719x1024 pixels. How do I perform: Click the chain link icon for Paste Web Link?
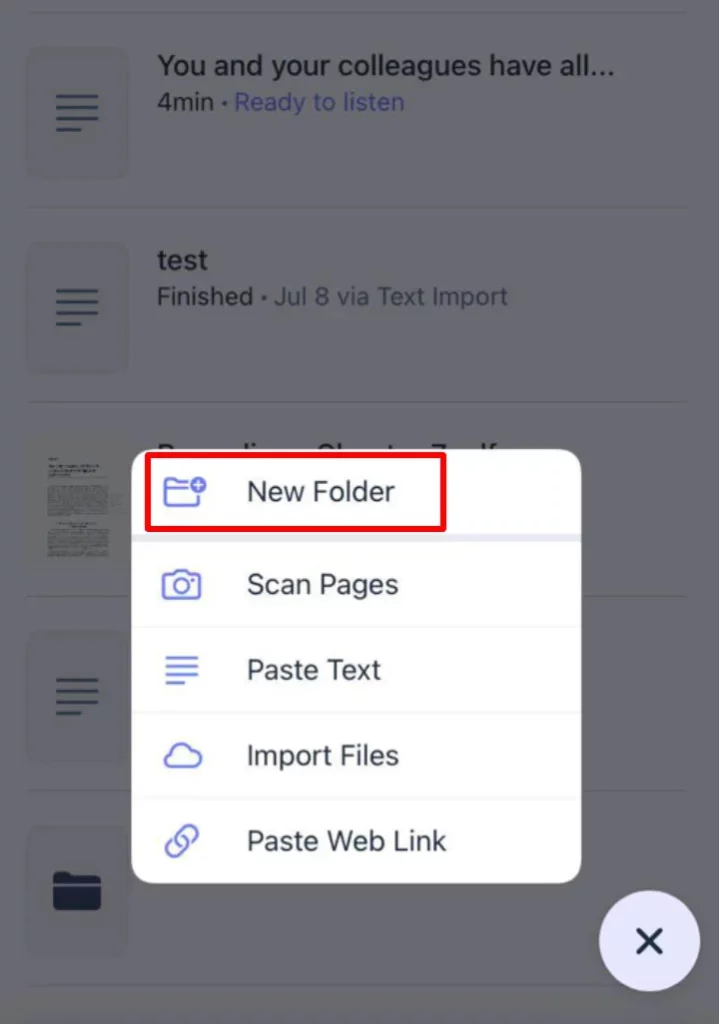tap(182, 840)
